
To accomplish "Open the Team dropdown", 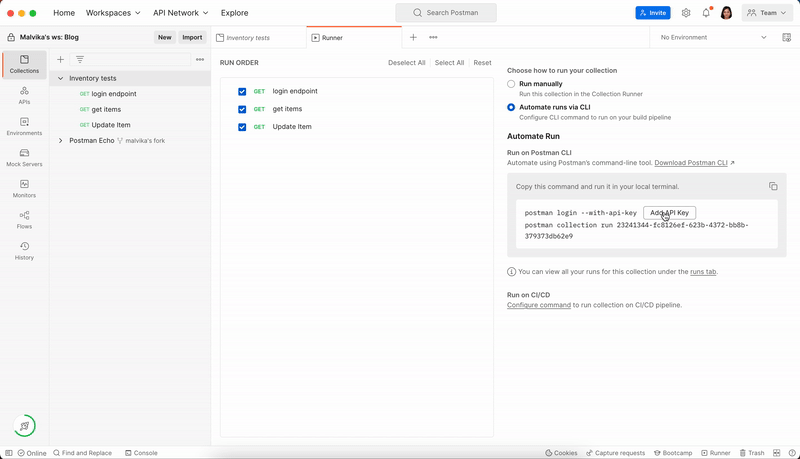I will [x=767, y=13].
